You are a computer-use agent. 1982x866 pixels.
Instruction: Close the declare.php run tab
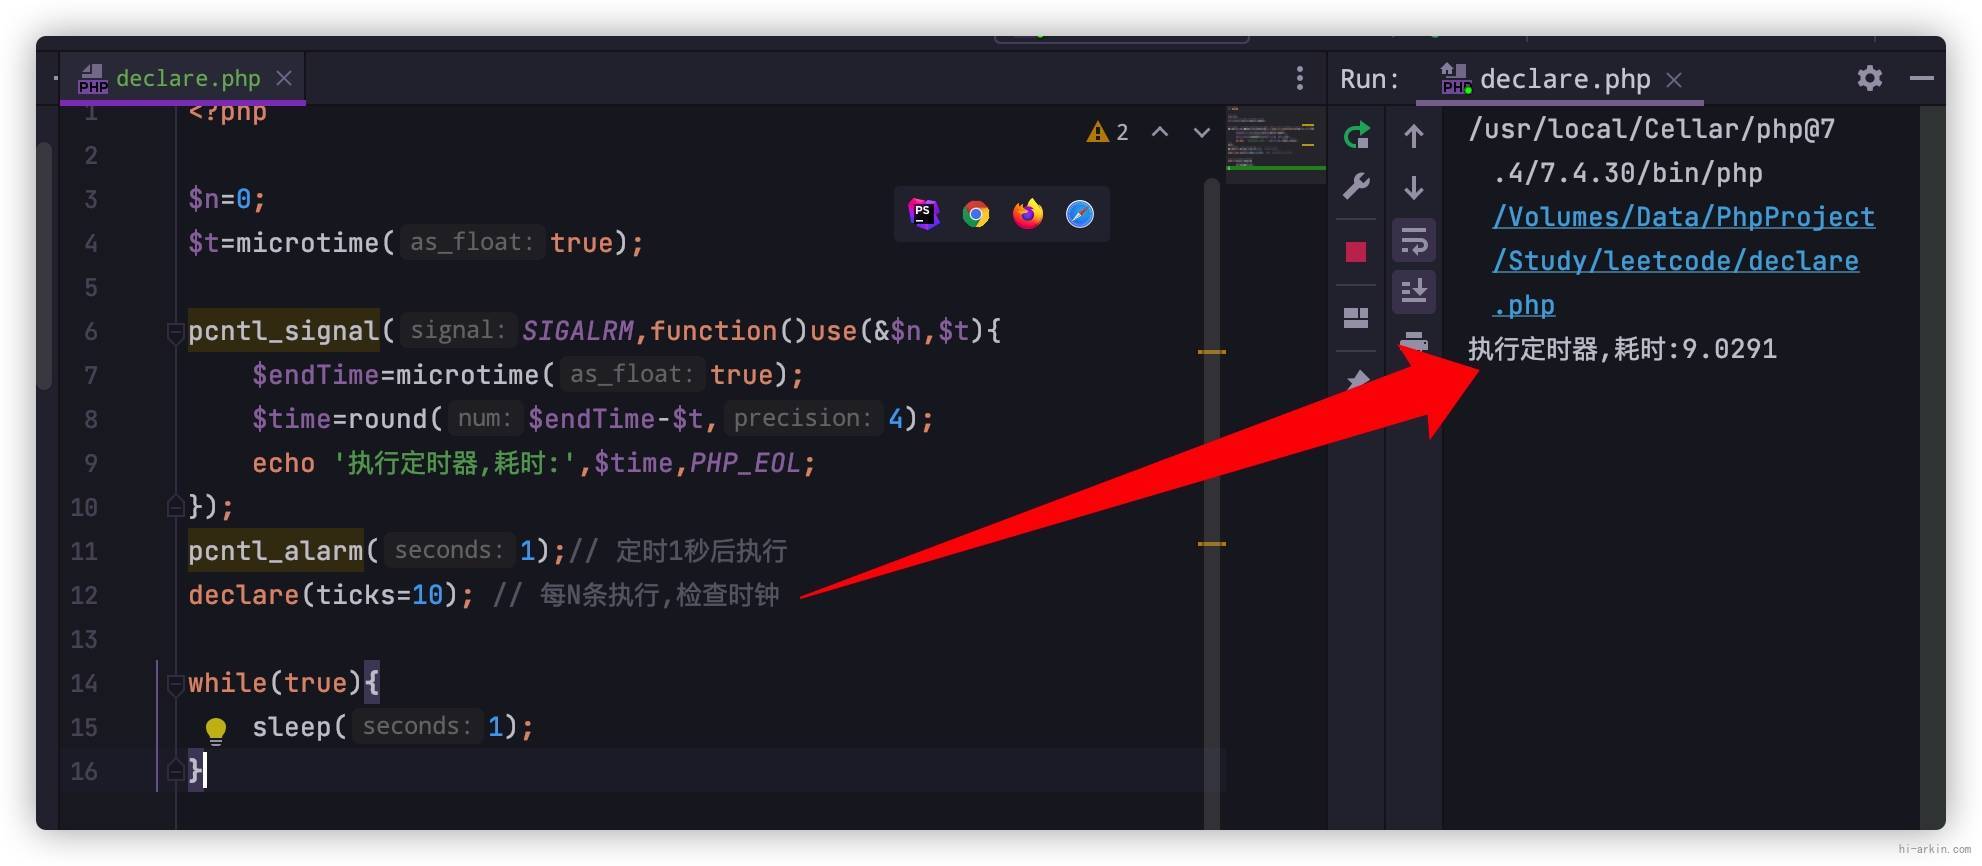1674,80
